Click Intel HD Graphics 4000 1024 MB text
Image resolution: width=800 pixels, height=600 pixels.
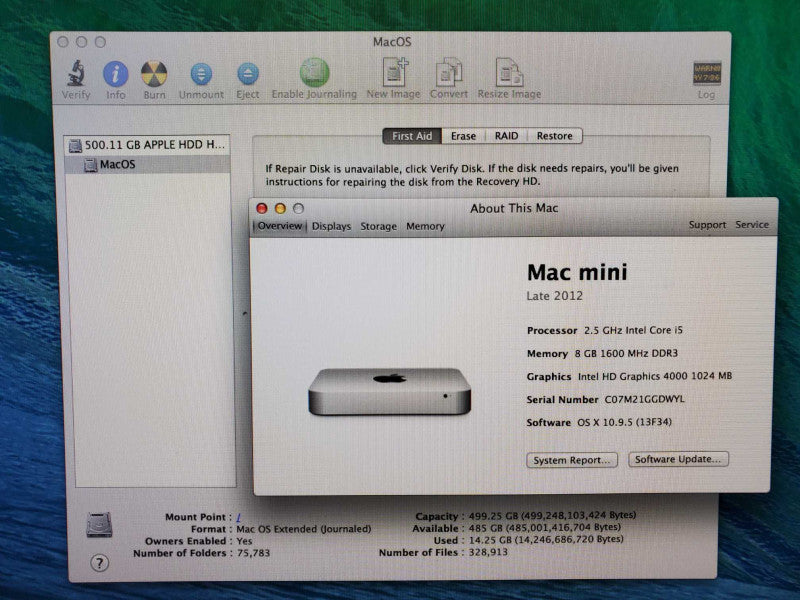(655, 376)
